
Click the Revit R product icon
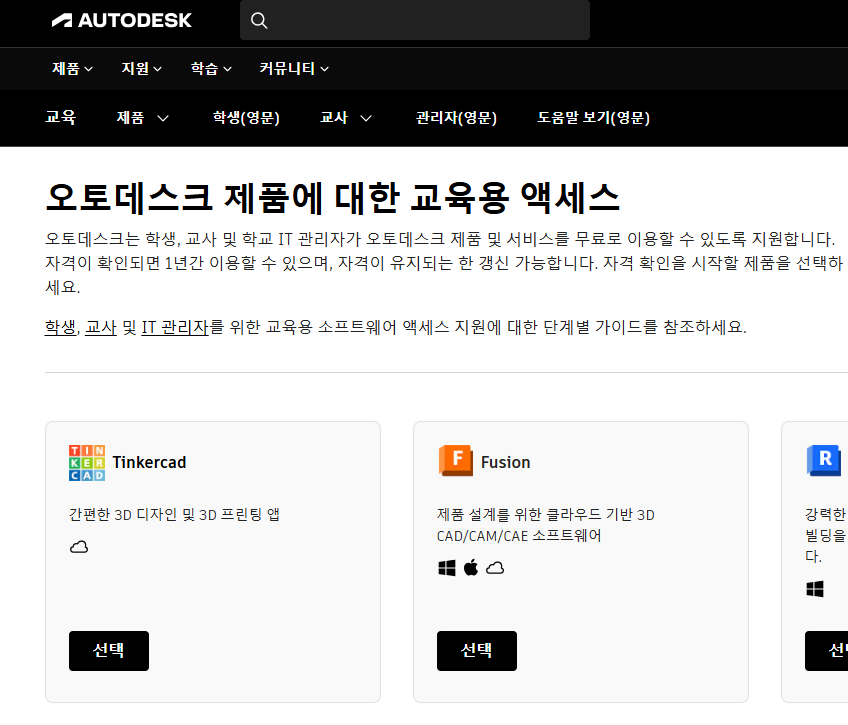click(x=824, y=461)
